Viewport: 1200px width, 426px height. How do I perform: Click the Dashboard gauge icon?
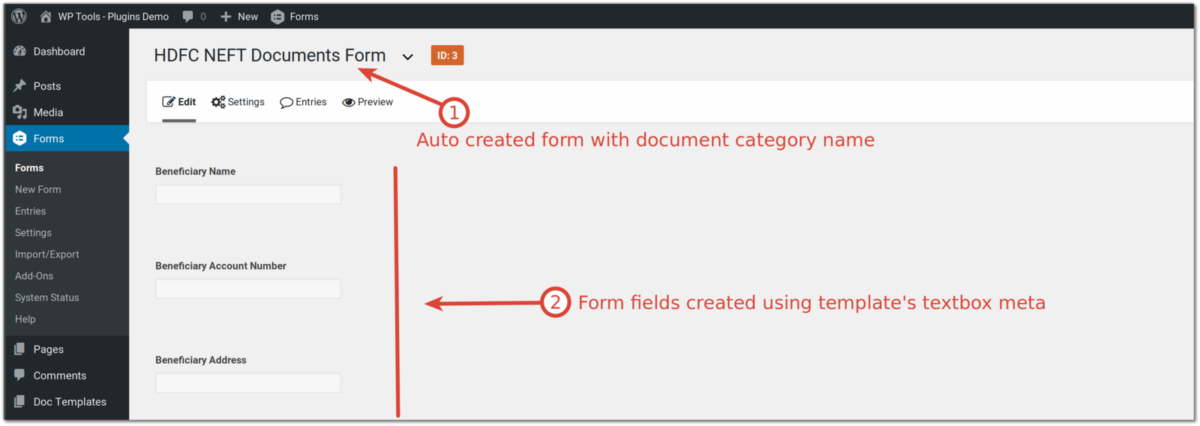(20, 51)
